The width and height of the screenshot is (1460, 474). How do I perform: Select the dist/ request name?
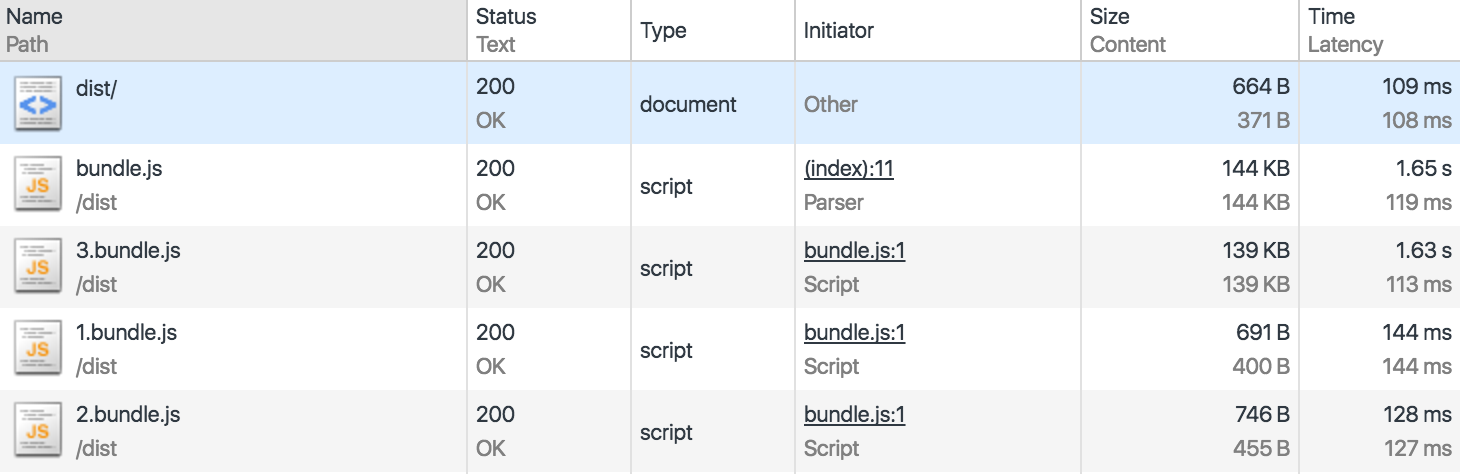click(96, 87)
